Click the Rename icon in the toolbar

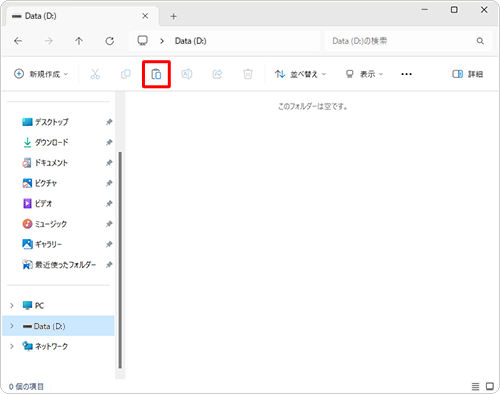point(187,74)
